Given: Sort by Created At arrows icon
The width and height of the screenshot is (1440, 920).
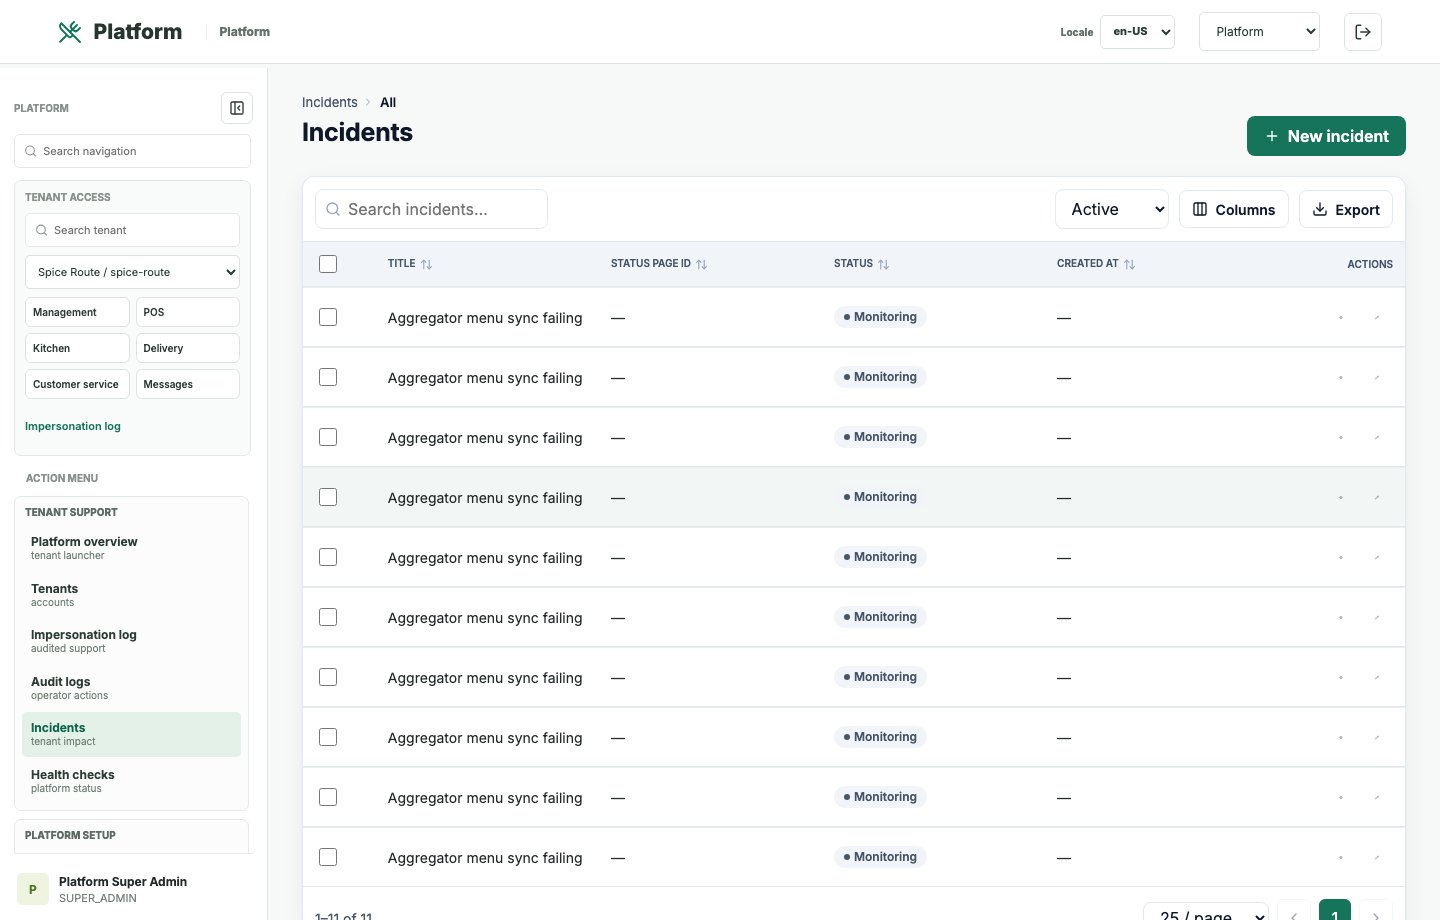Looking at the screenshot, I should tap(1130, 264).
